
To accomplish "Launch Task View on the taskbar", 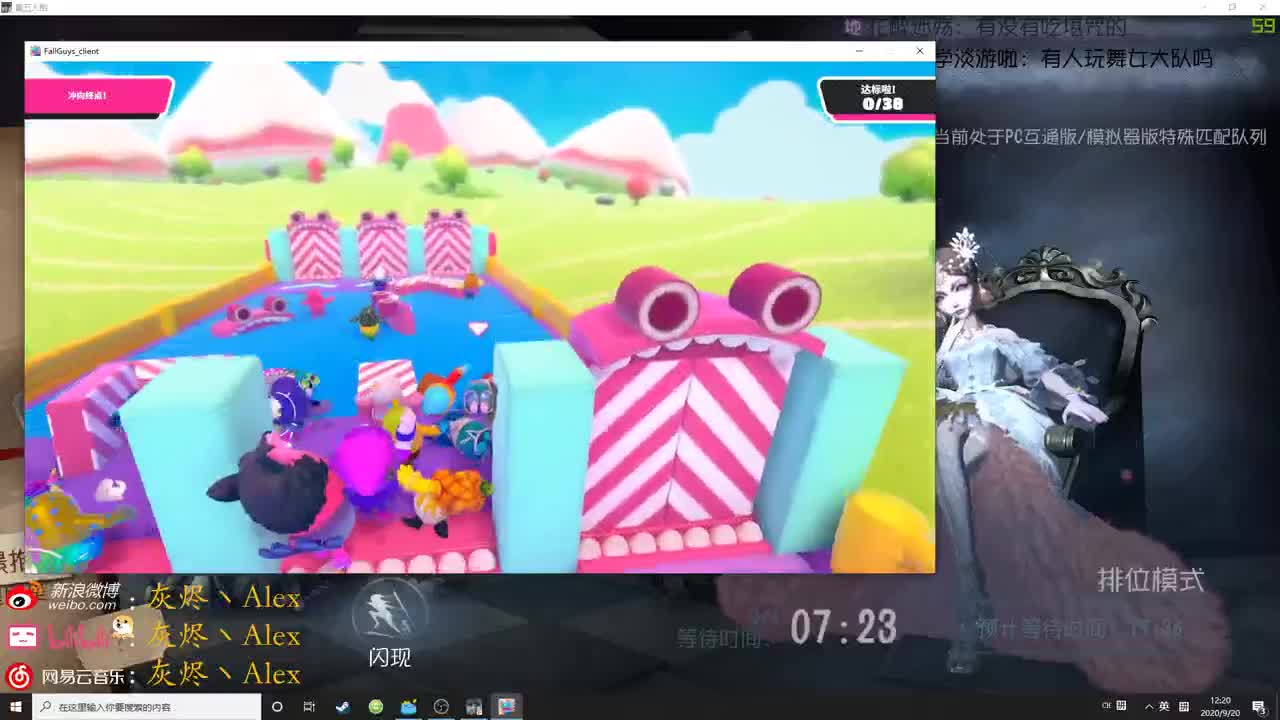I will tap(309, 707).
